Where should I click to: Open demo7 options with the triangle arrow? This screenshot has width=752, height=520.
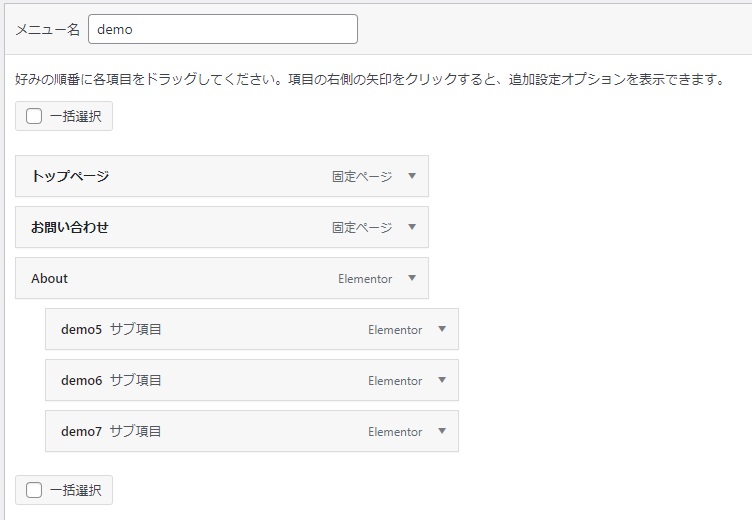pyautogui.click(x=441, y=431)
